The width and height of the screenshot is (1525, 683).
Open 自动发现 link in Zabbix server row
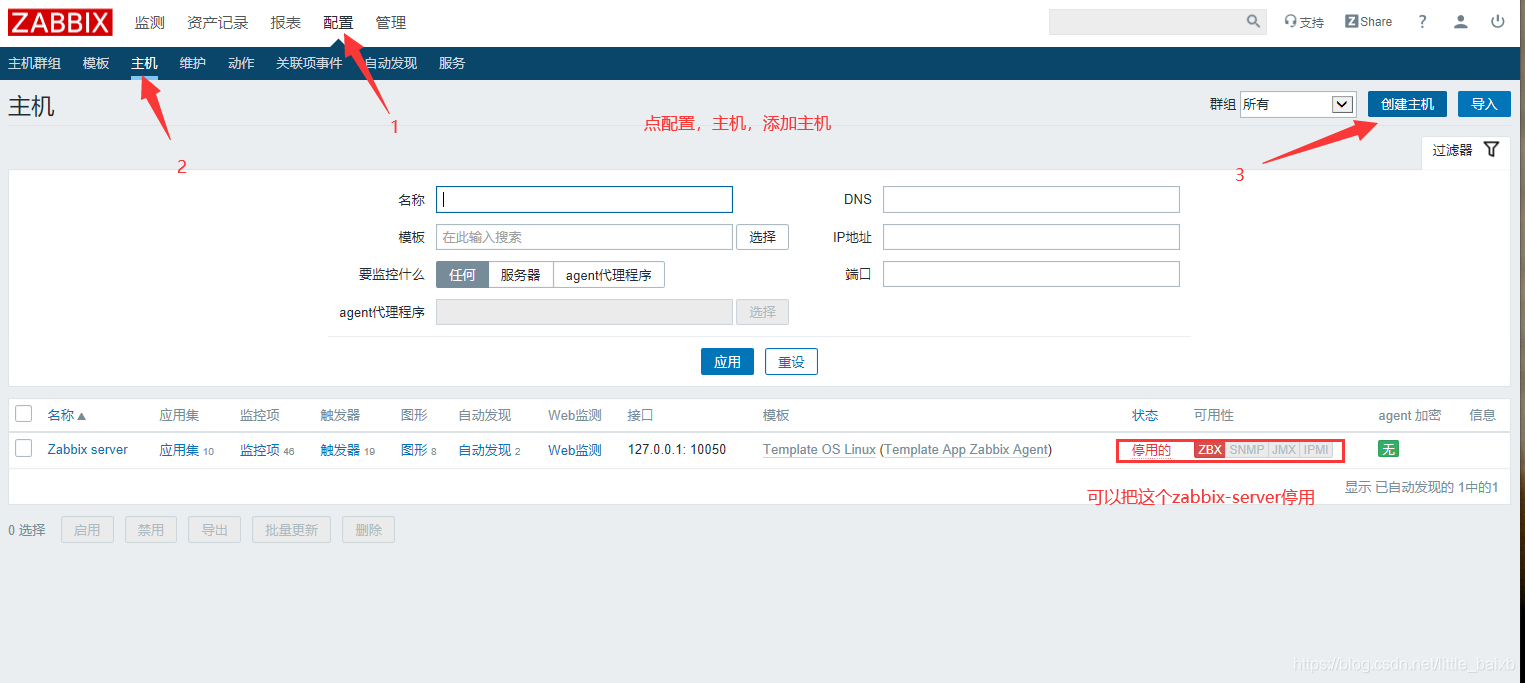tap(485, 450)
